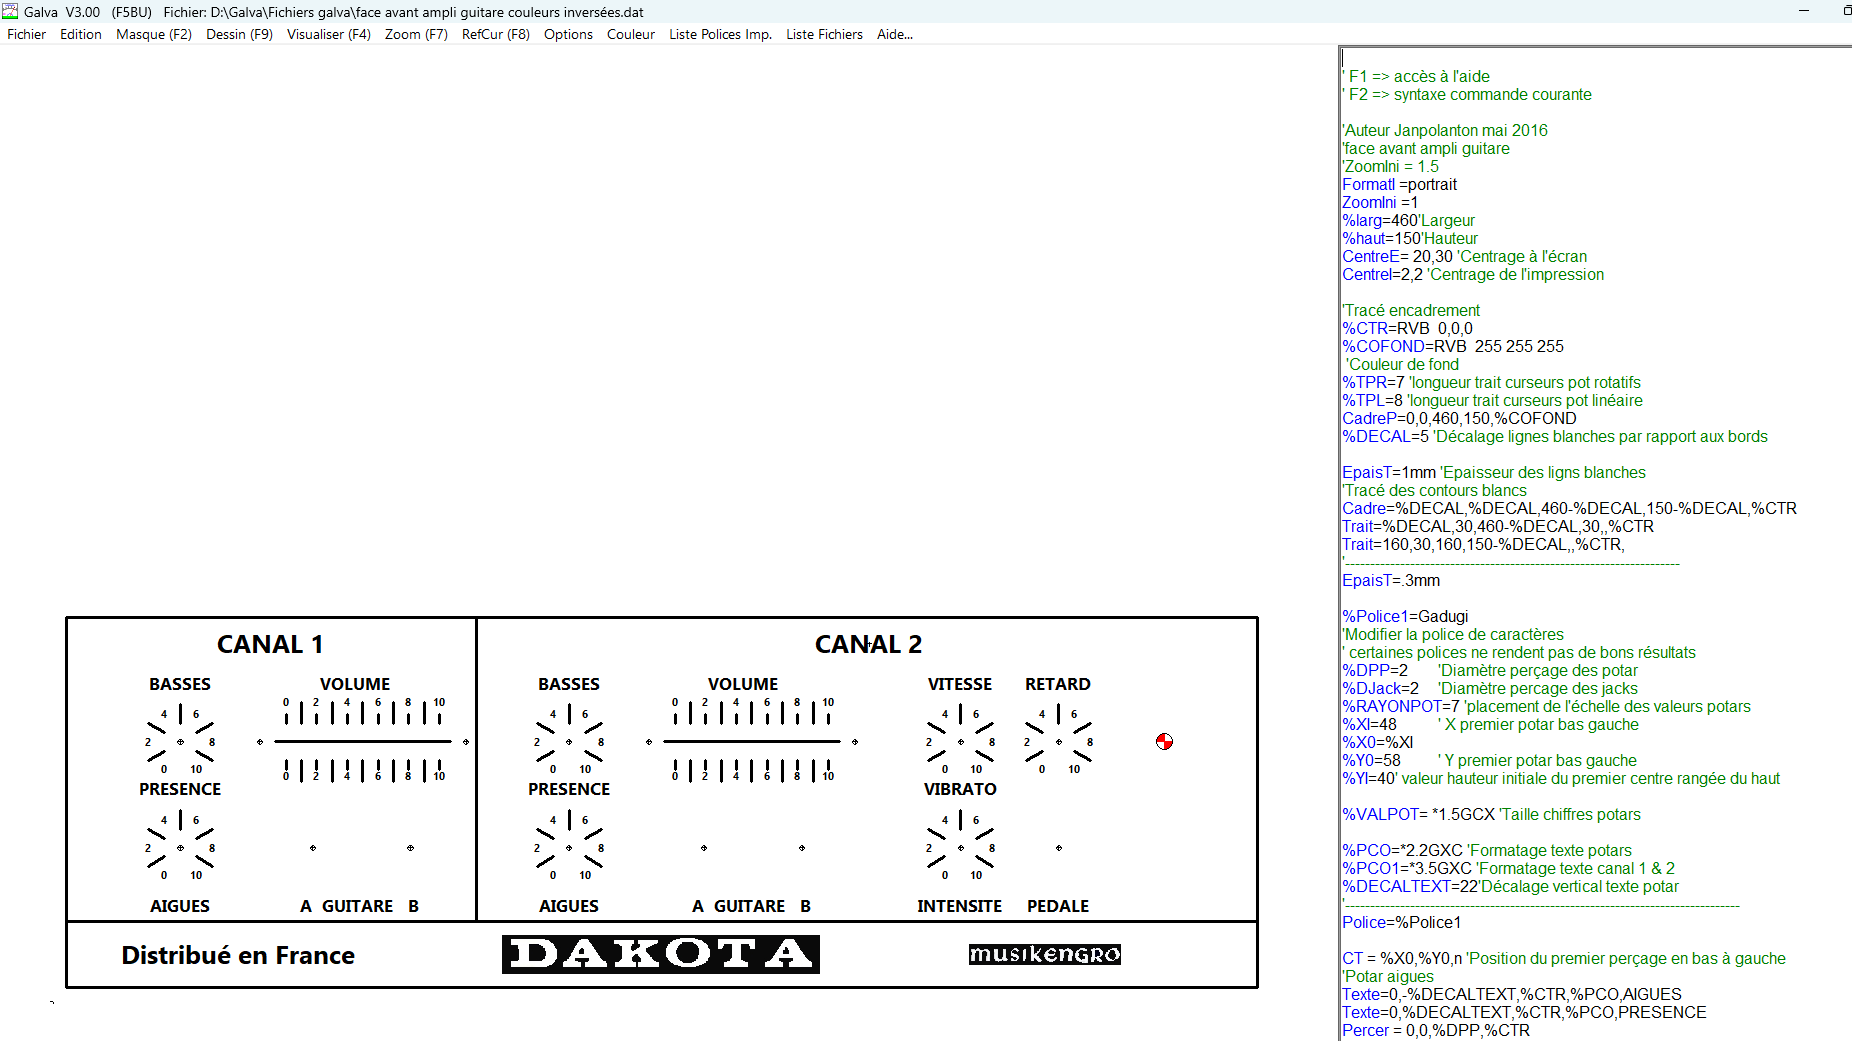Viewport: 1852px width, 1041px height.
Task: Click the VIBRATO rotary dial in CANAL 2
Action: pos(960,847)
